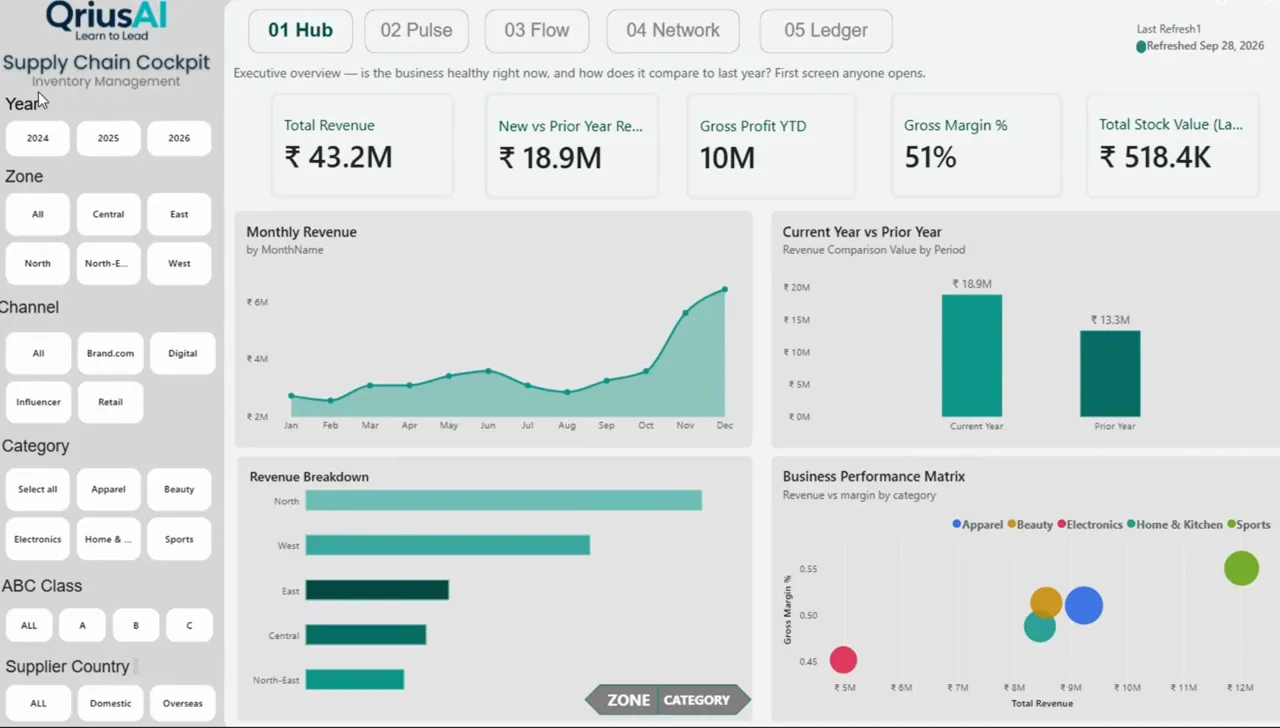Filter ABC Class to C
The width and height of the screenshot is (1280, 728).
tap(189, 625)
